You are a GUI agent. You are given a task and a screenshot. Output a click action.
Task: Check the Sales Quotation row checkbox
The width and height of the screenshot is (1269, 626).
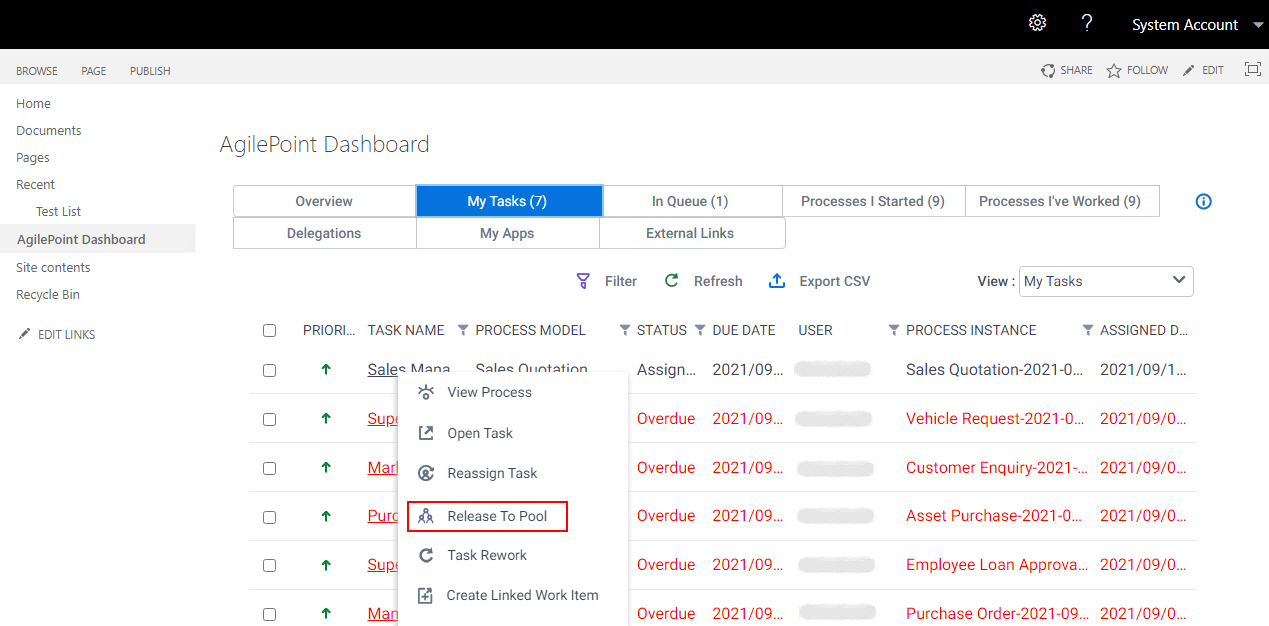[x=269, y=370]
